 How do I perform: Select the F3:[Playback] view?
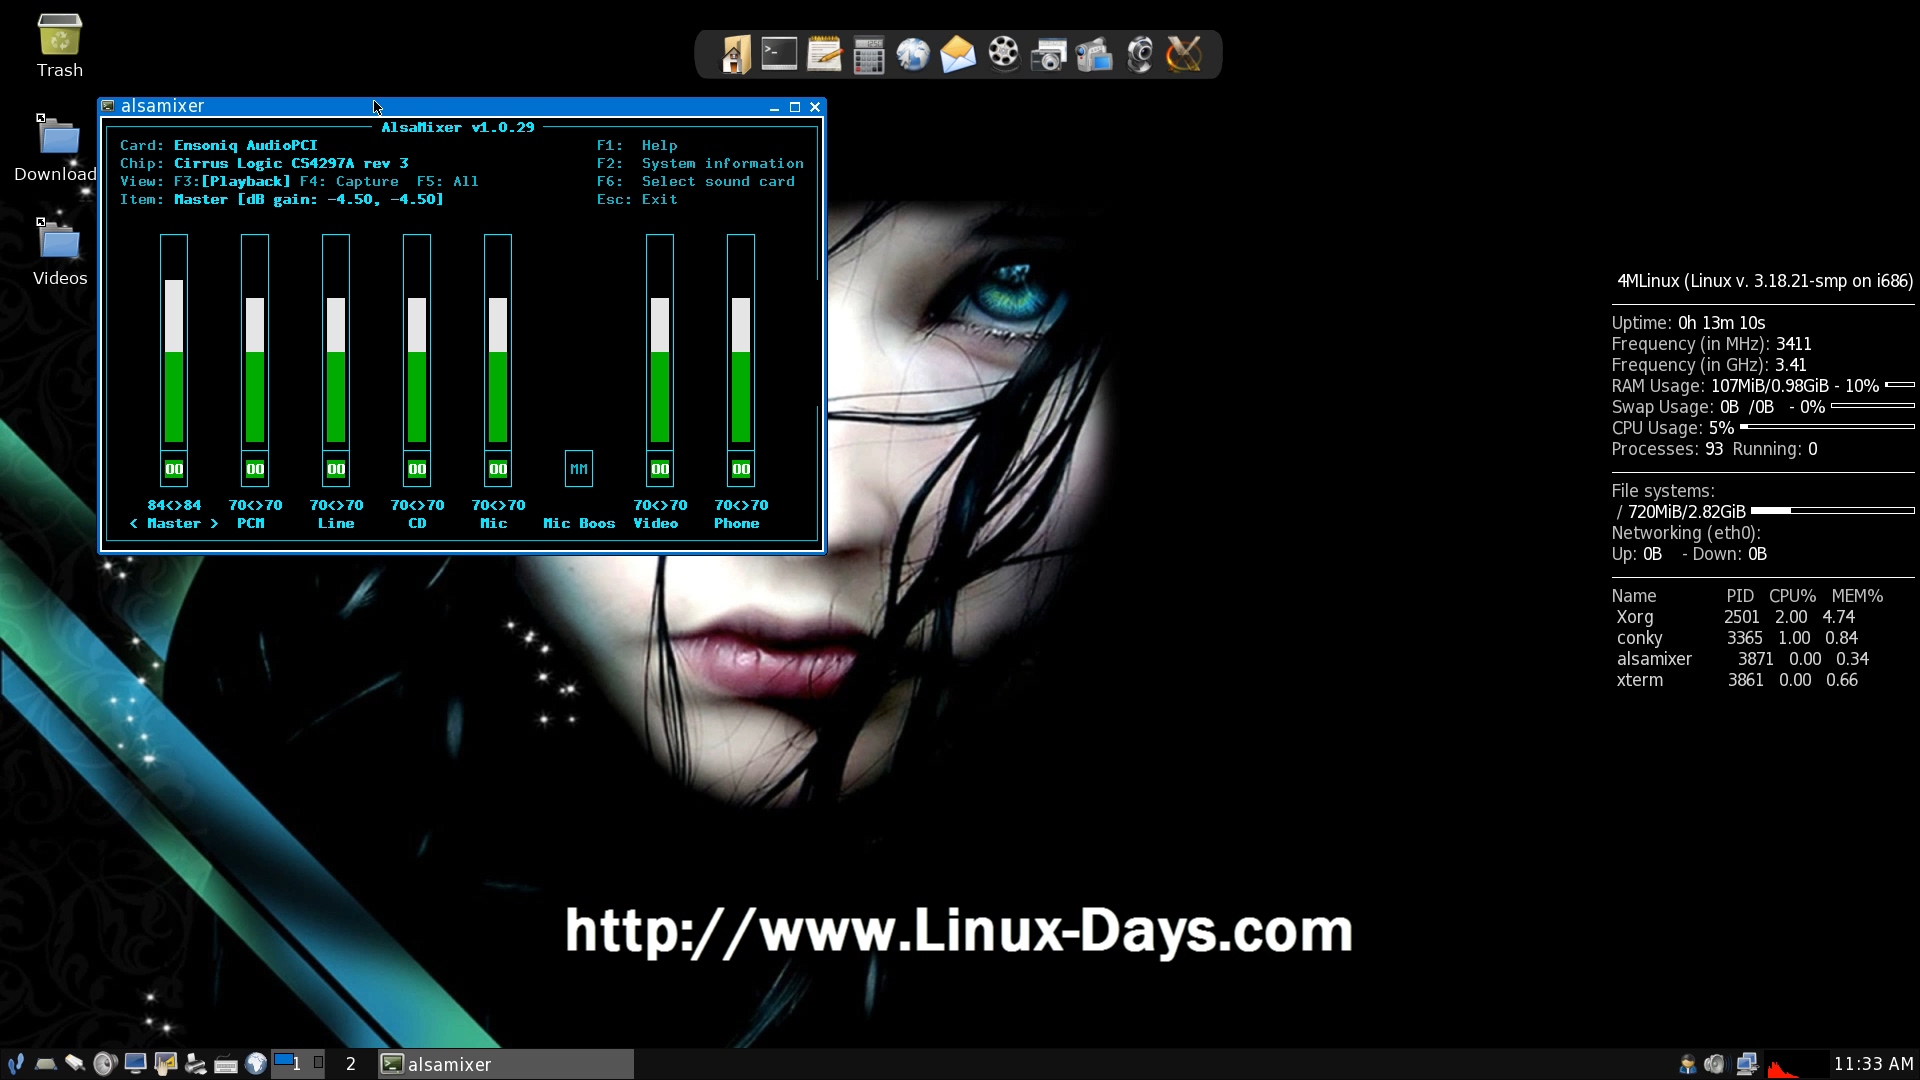tap(232, 181)
